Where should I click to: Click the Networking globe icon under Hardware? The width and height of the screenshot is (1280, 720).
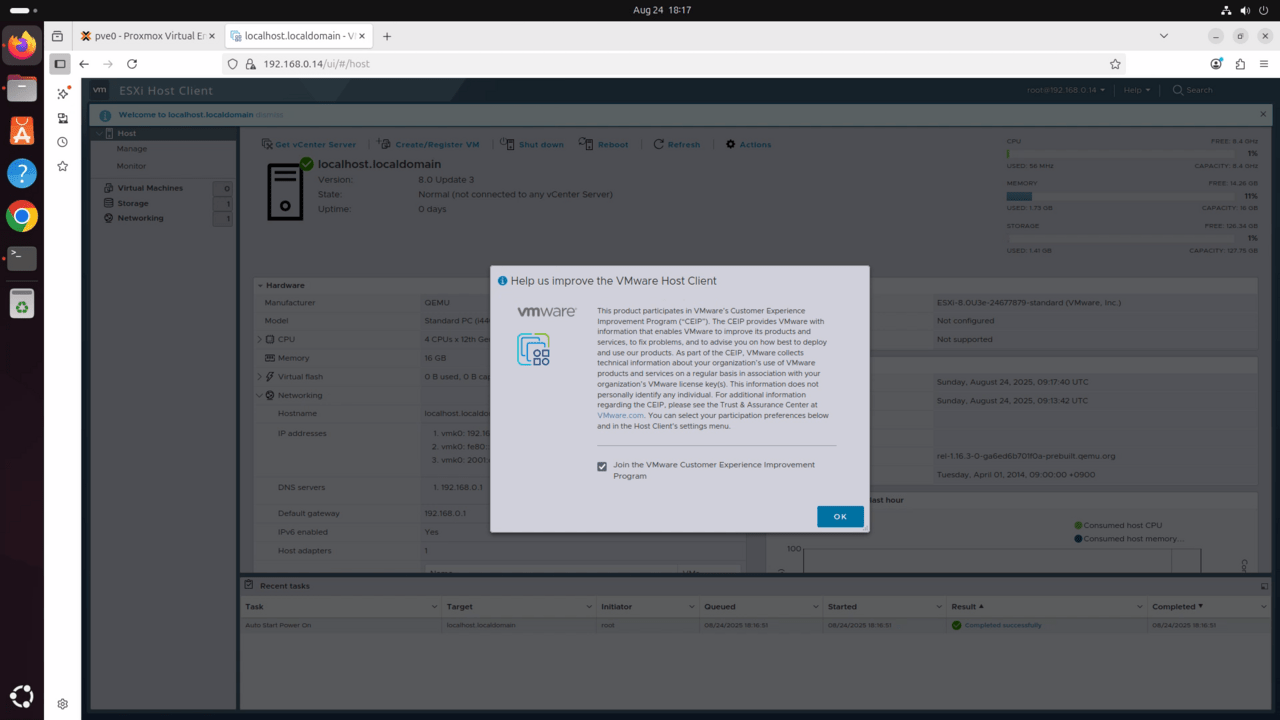click(270, 395)
